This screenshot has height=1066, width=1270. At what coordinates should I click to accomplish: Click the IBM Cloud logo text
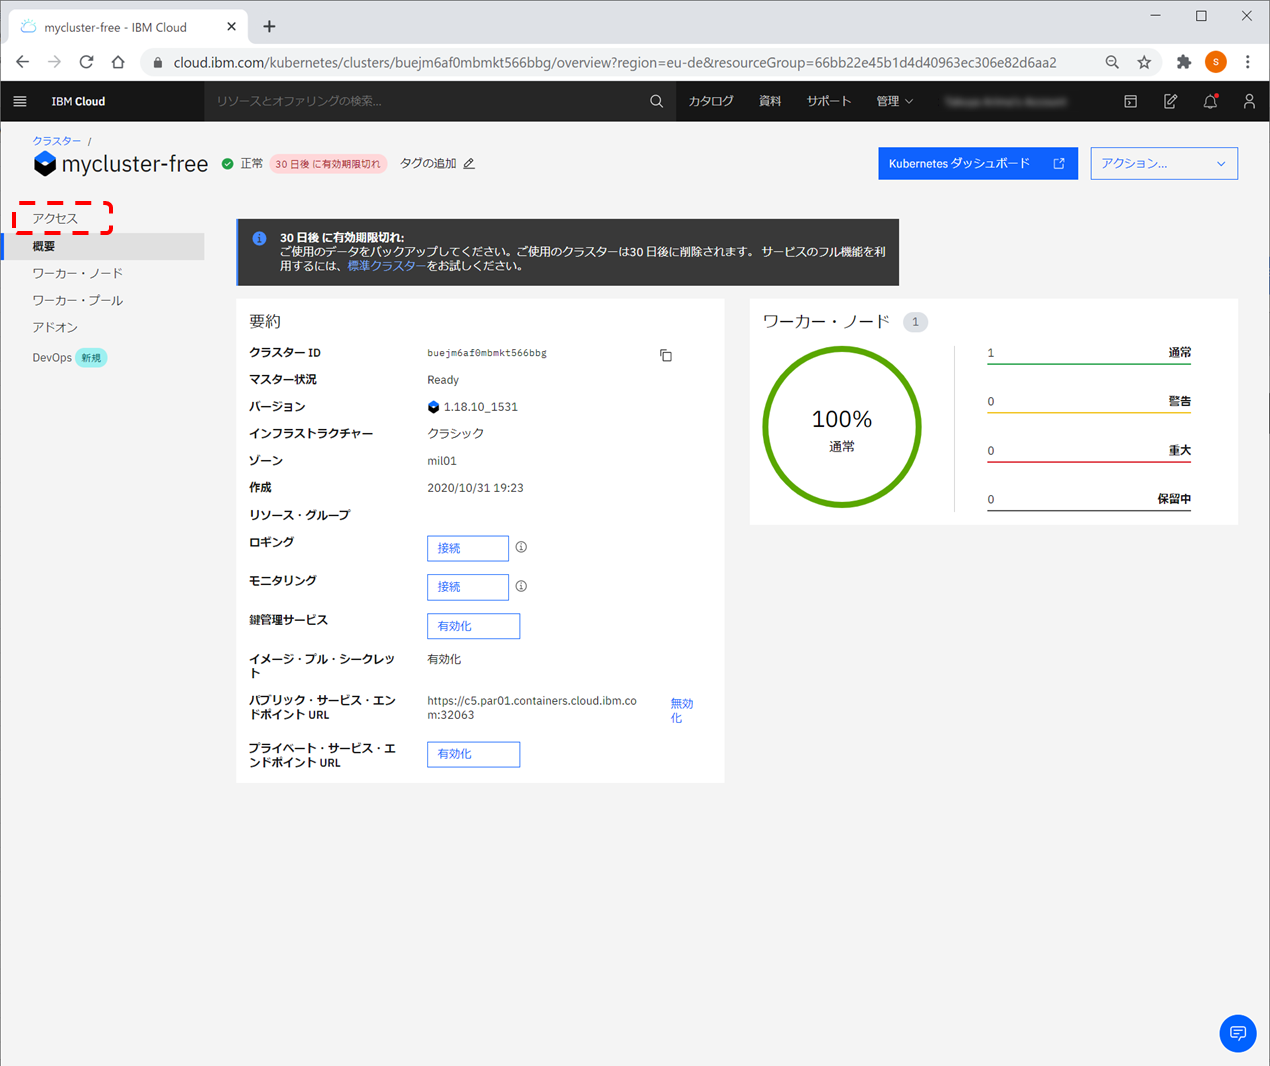78,101
